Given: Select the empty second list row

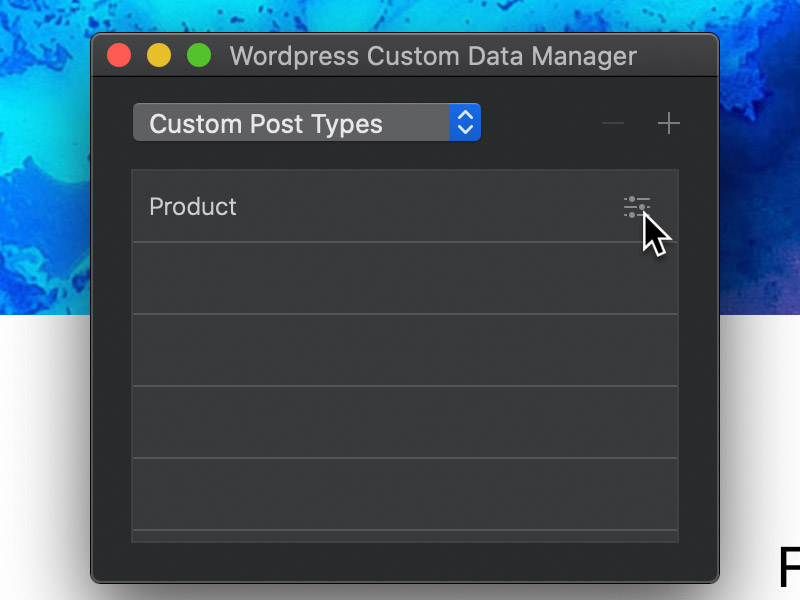Looking at the screenshot, I should 404,278.
